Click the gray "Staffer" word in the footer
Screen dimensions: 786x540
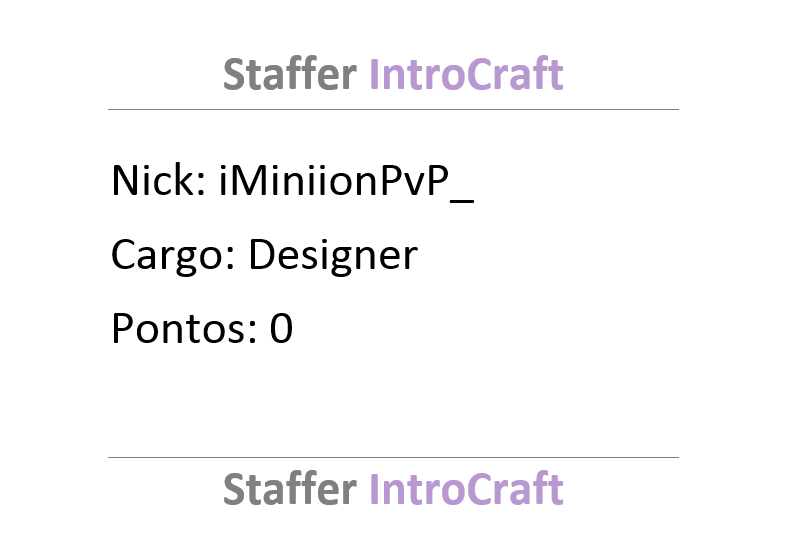tap(290, 488)
